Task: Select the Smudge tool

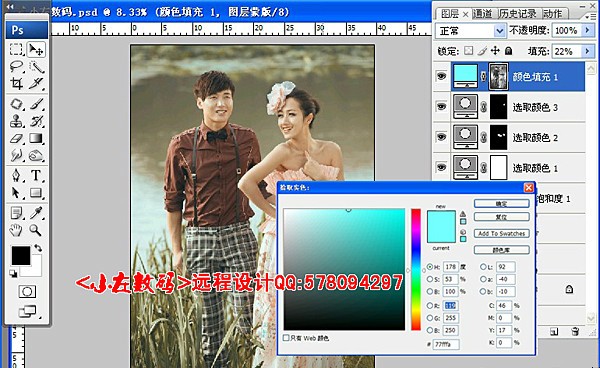Action: pos(16,155)
